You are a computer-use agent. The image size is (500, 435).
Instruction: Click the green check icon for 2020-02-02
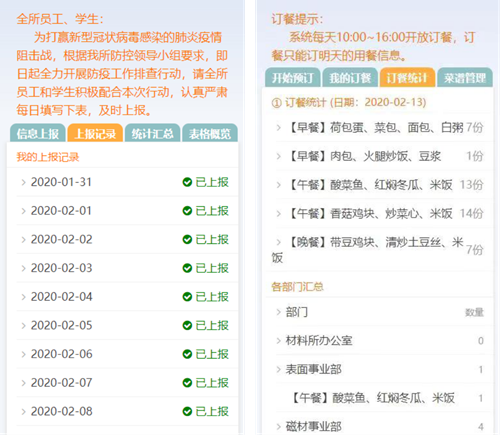point(187,239)
